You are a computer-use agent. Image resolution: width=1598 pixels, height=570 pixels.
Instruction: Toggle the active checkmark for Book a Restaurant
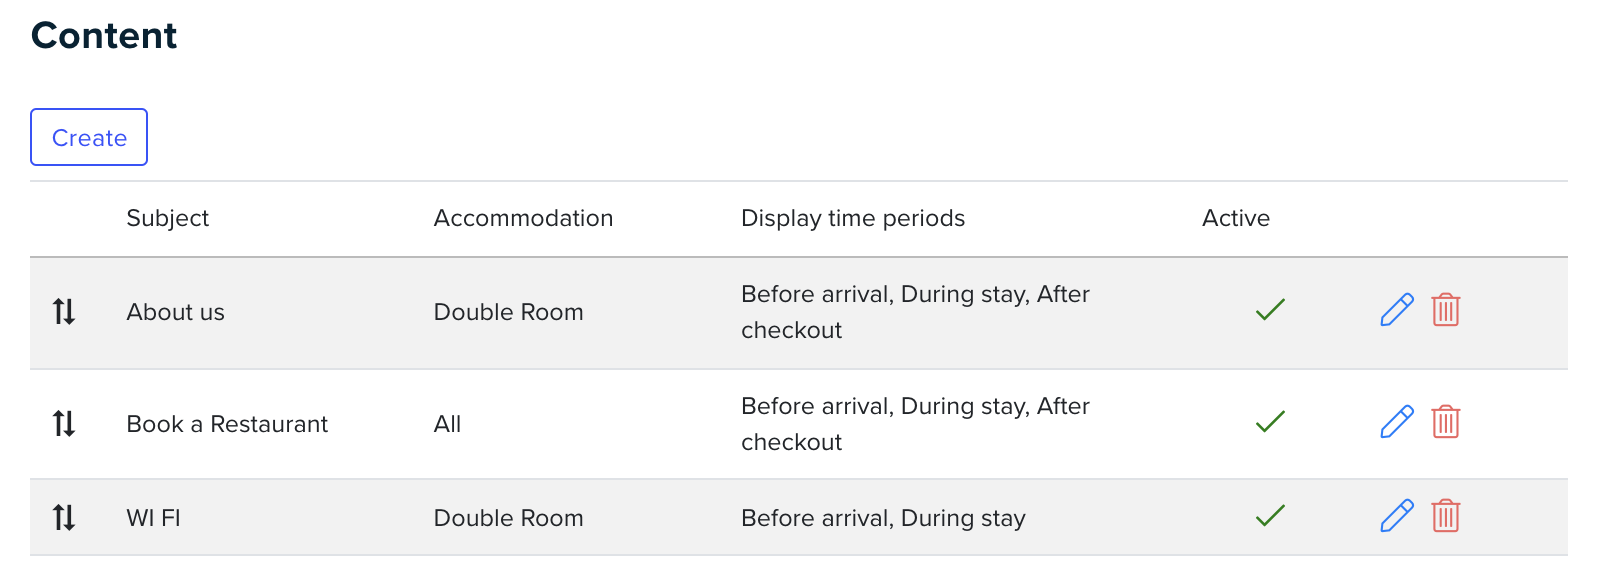tap(1270, 422)
